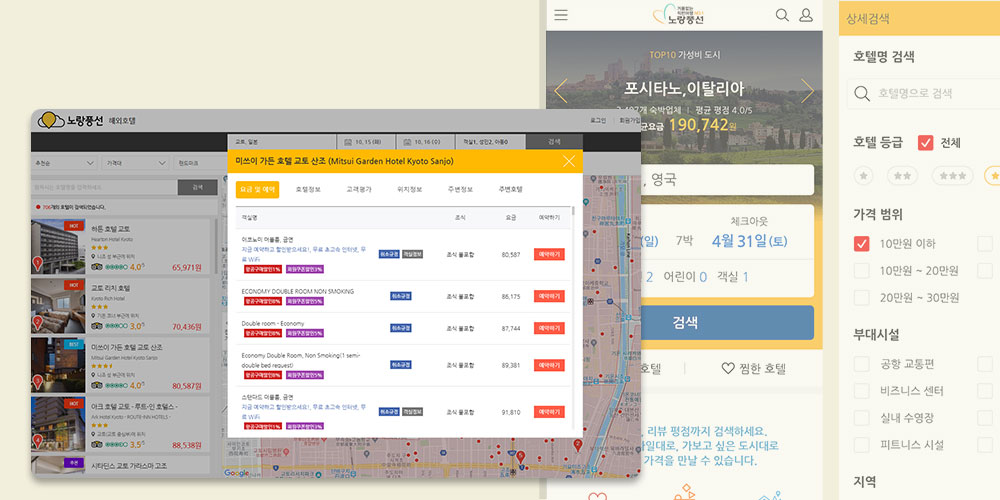Click the hotel name filter input in desktop sidebar

104,188
